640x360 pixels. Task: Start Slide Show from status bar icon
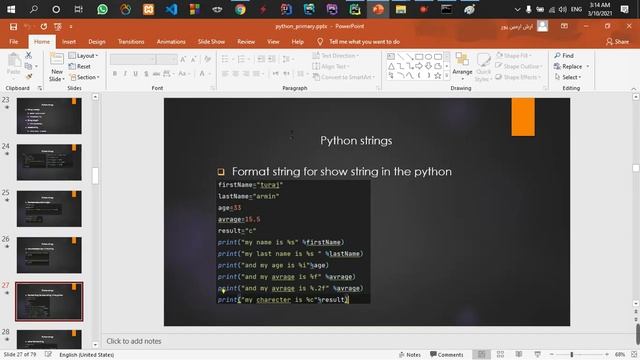(x=537, y=354)
